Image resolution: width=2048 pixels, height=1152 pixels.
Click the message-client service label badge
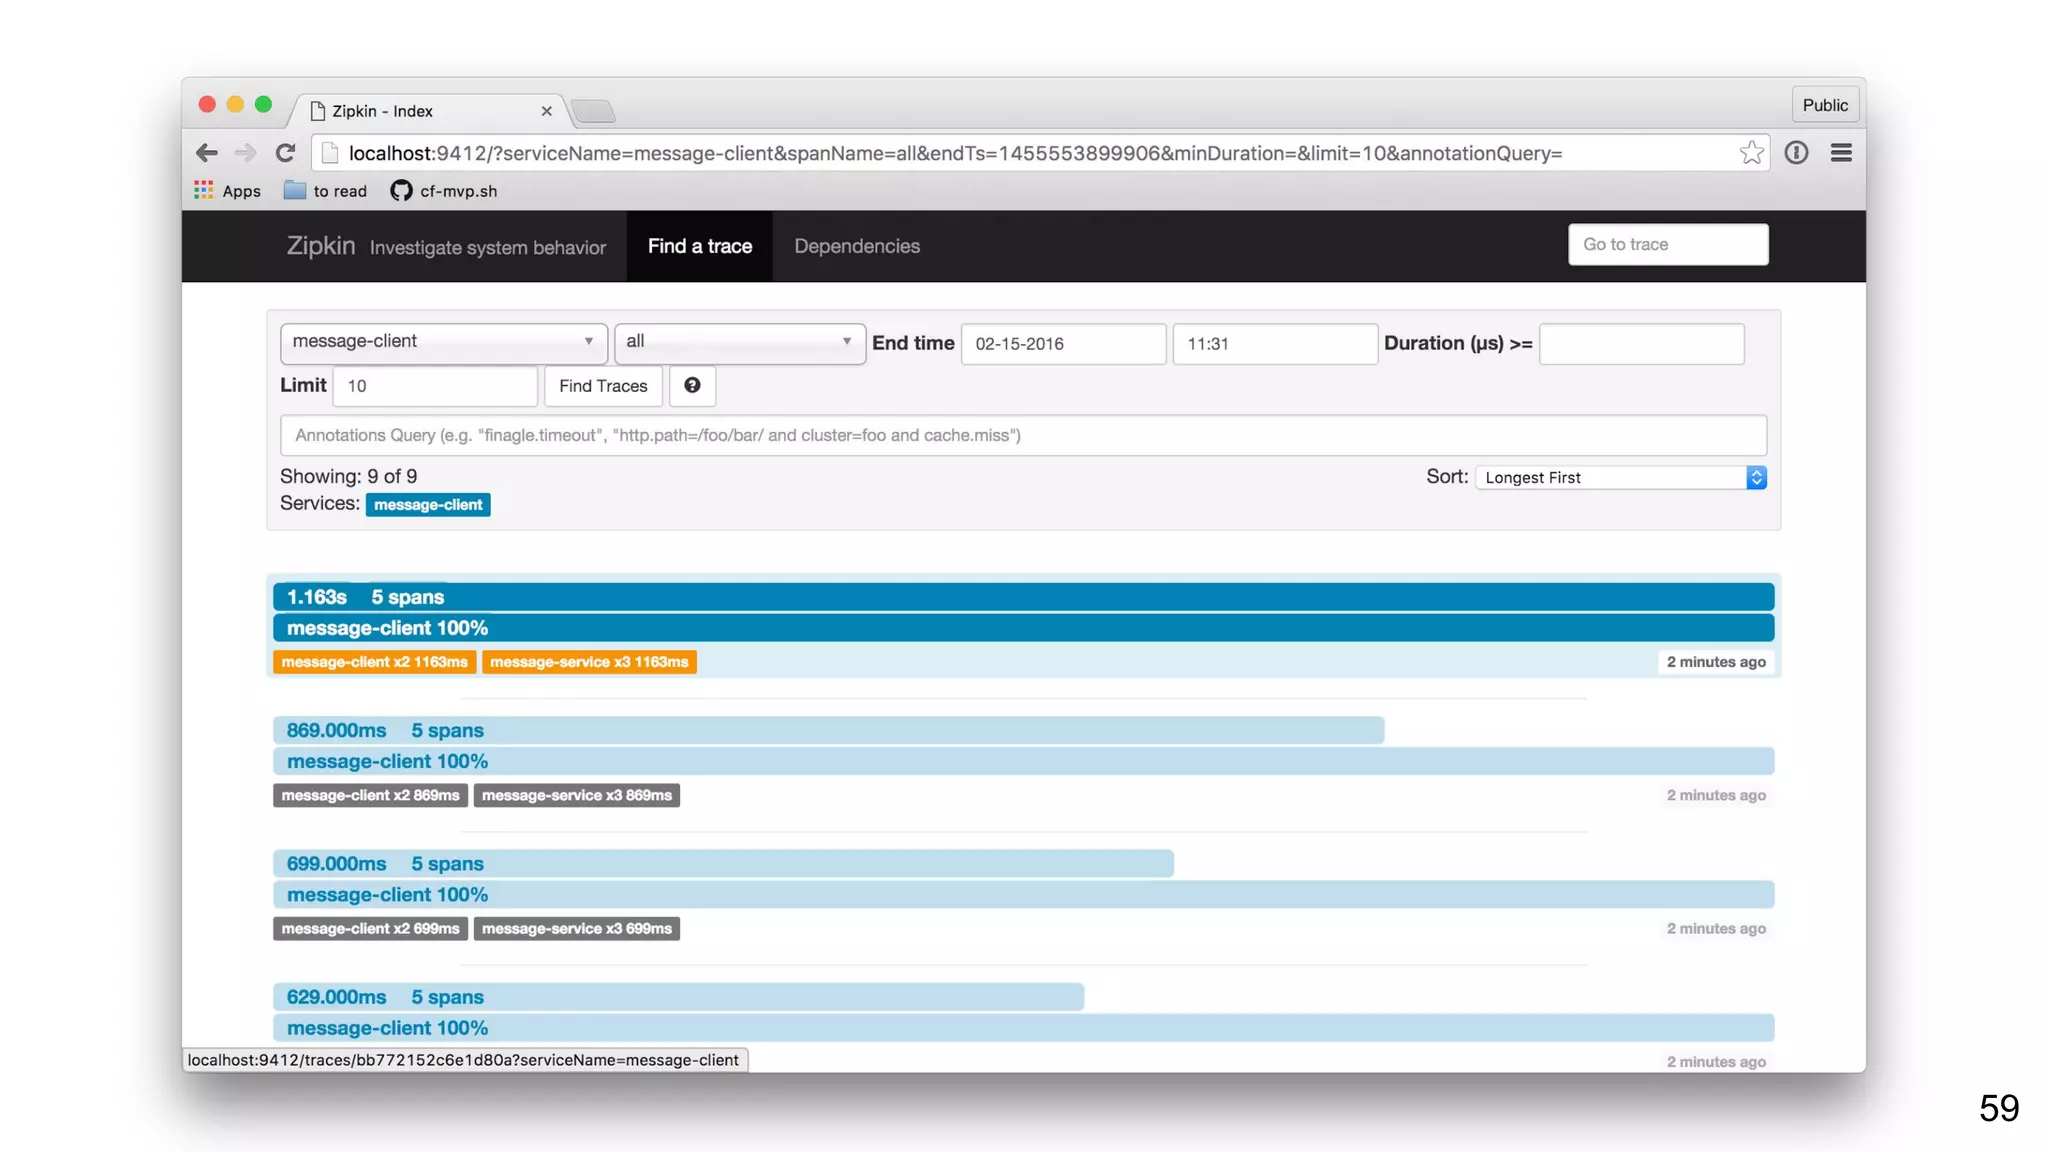click(428, 505)
